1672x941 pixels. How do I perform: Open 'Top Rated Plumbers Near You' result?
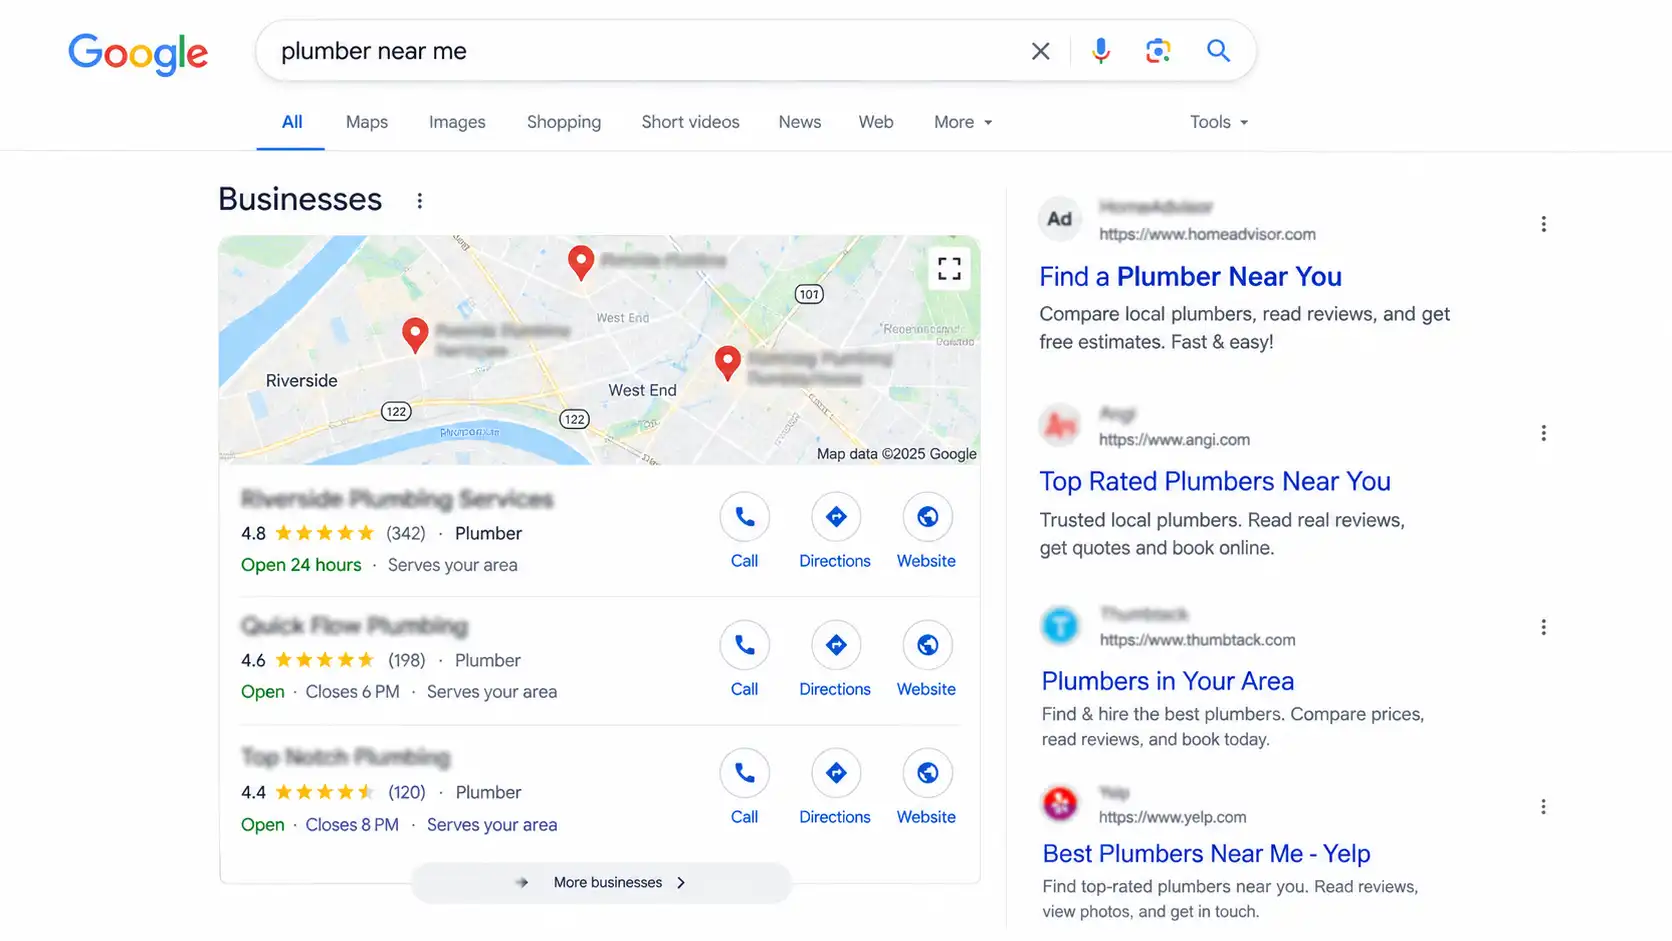click(x=1215, y=482)
